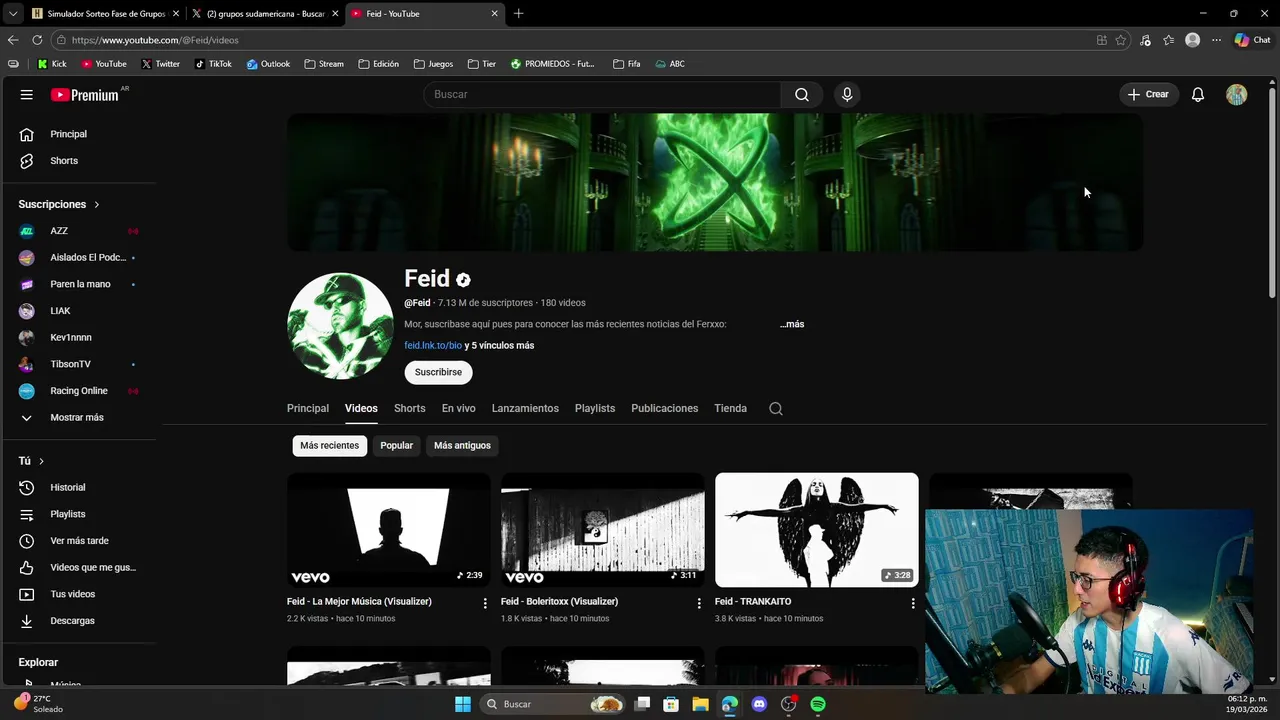Open Copilot Chat in browser toolbar

[1252, 40]
